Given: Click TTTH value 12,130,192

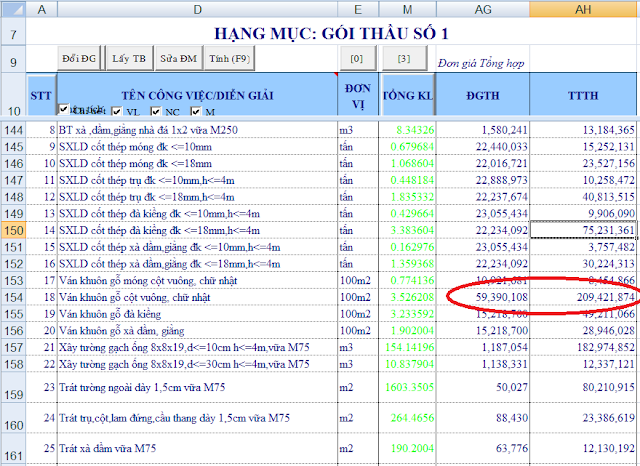Looking at the screenshot, I should point(583,448).
